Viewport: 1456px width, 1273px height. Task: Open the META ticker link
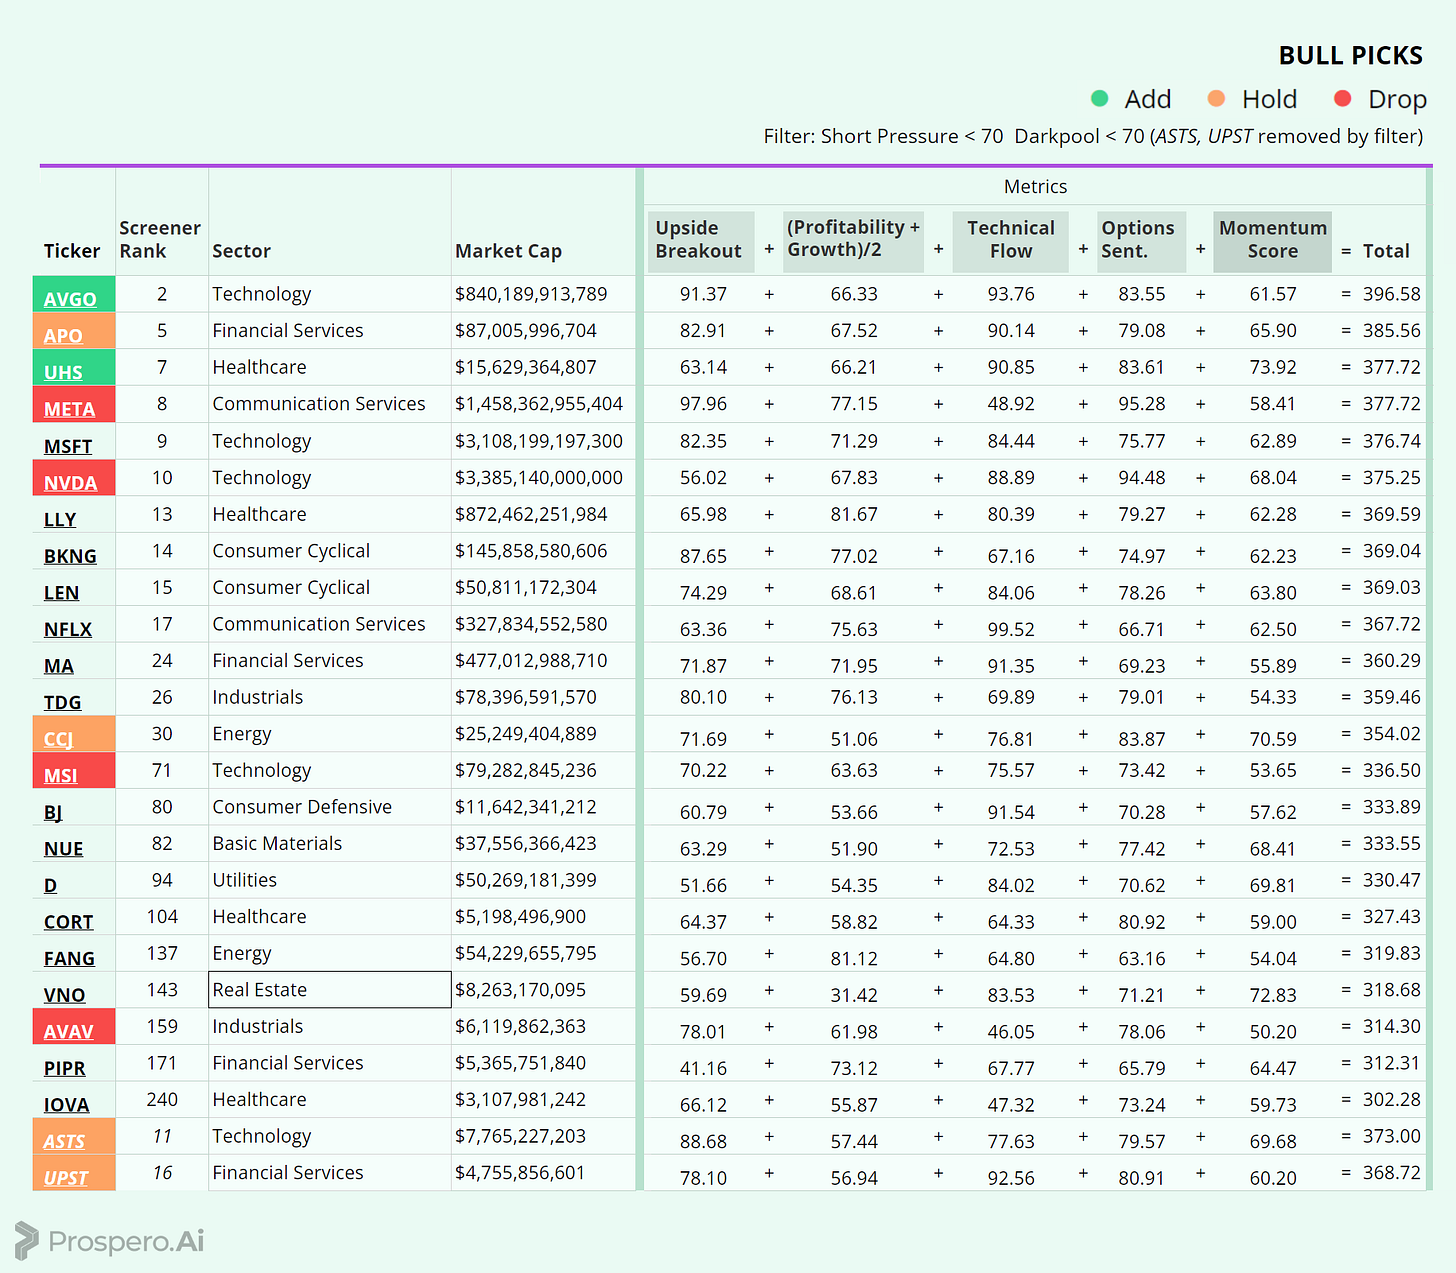[x=70, y=409]
